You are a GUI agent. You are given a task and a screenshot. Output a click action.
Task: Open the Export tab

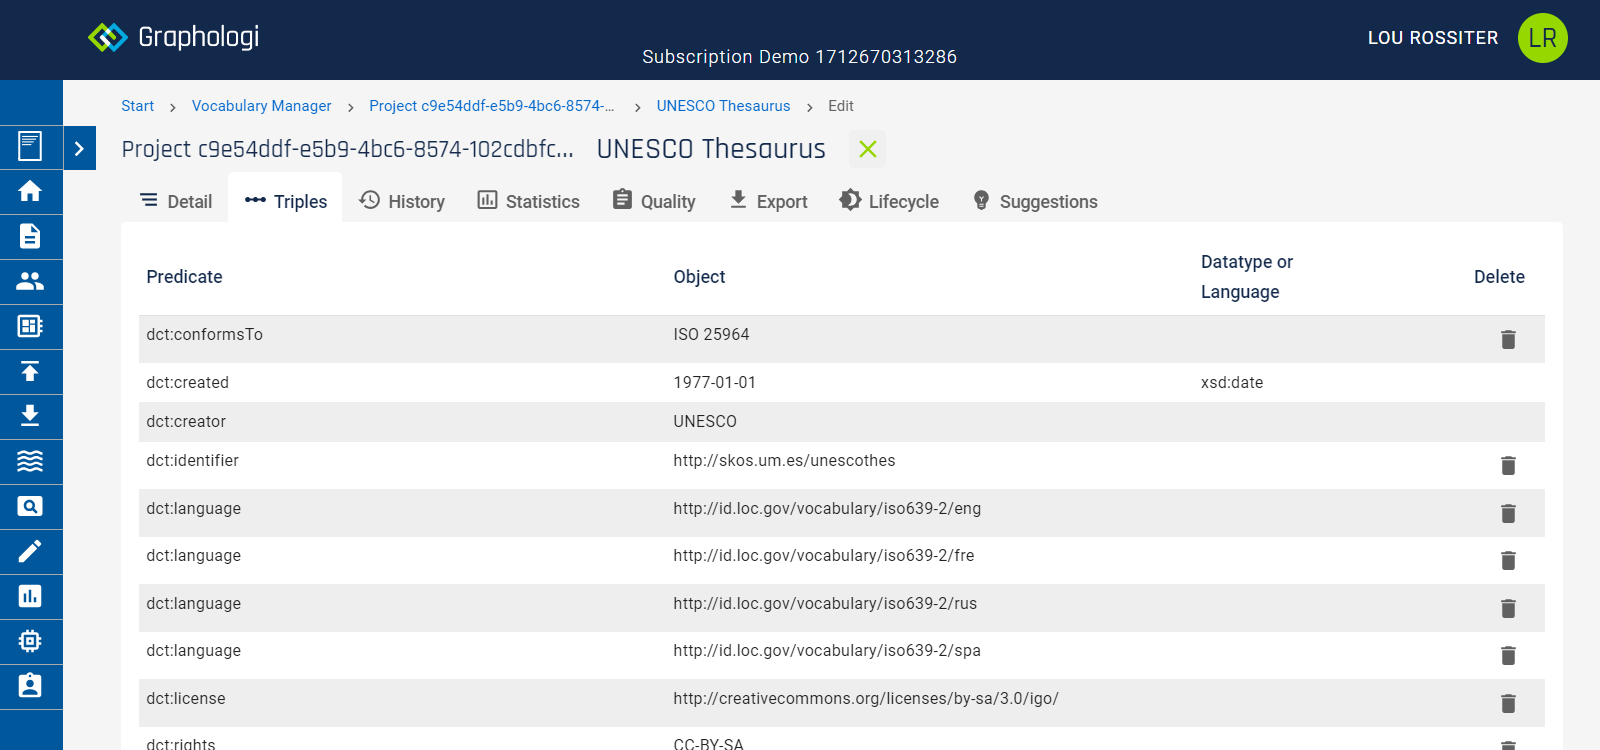pyautogui.click(x=768, y=201)
